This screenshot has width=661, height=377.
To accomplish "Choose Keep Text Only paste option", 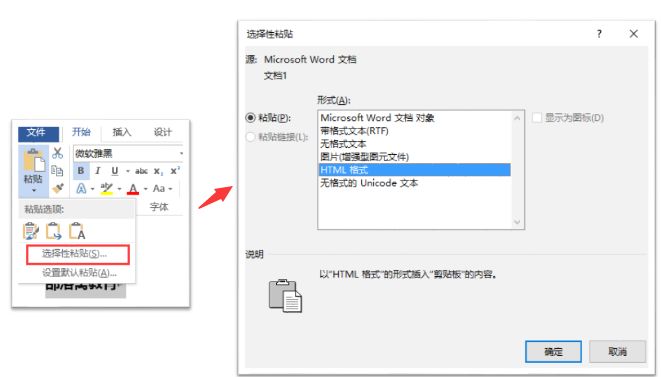I will pyautogui.click(x=78, y=231).
